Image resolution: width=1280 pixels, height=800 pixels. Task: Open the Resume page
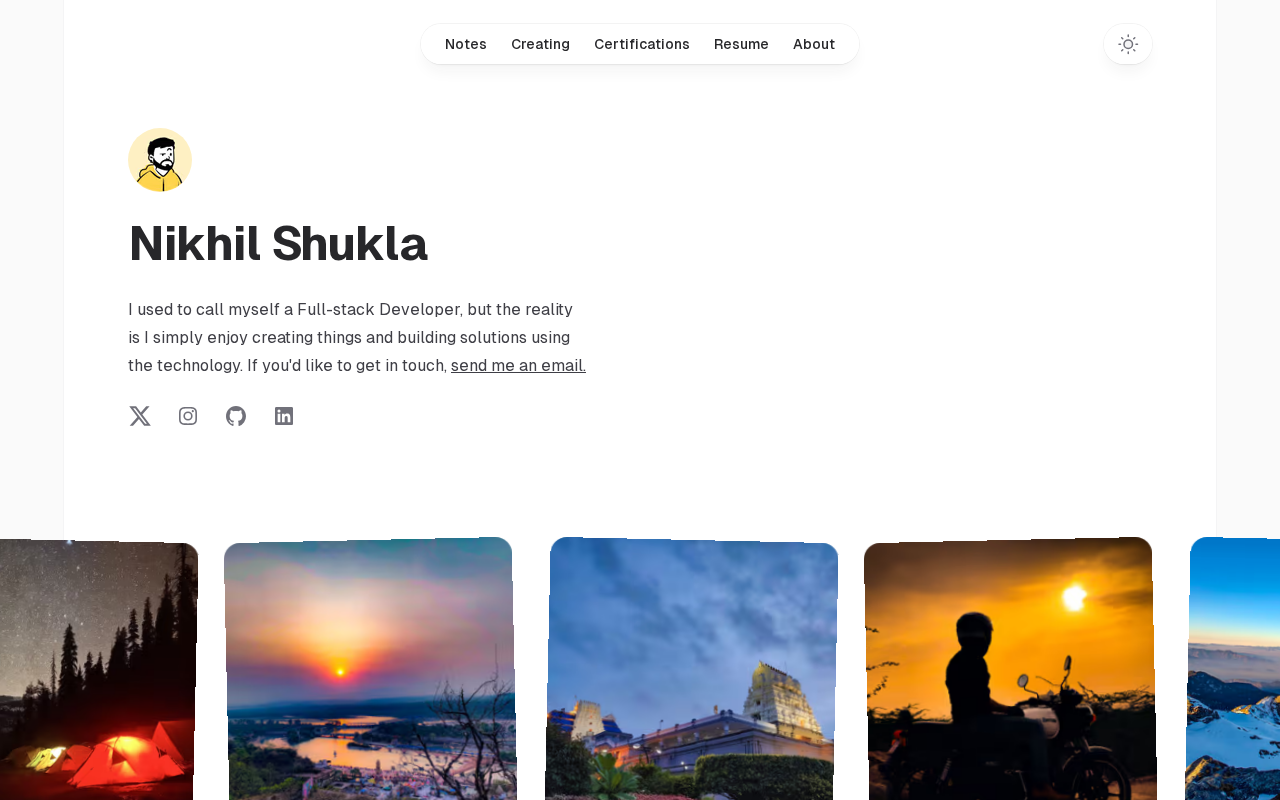tap(741, 44)
